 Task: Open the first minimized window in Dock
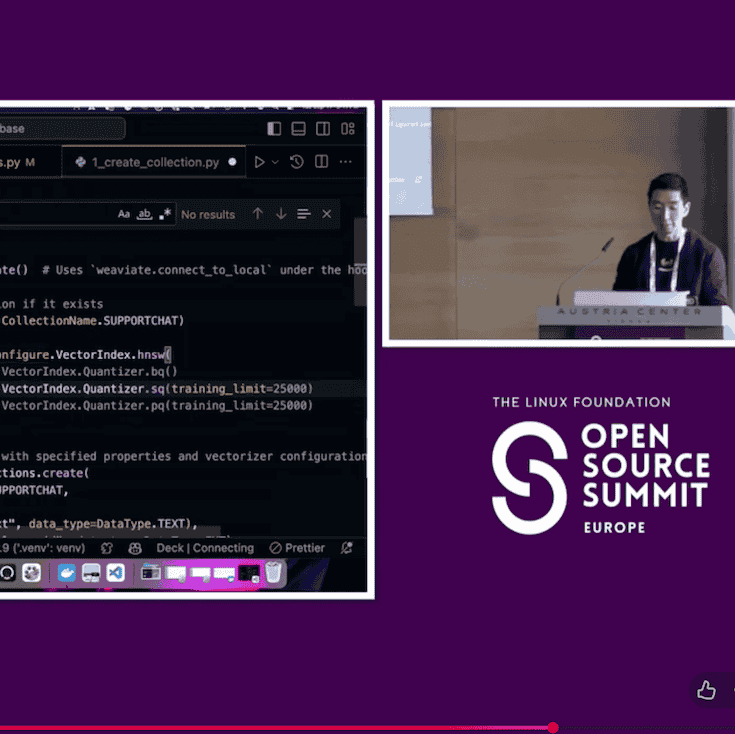(x=151, y=573)
